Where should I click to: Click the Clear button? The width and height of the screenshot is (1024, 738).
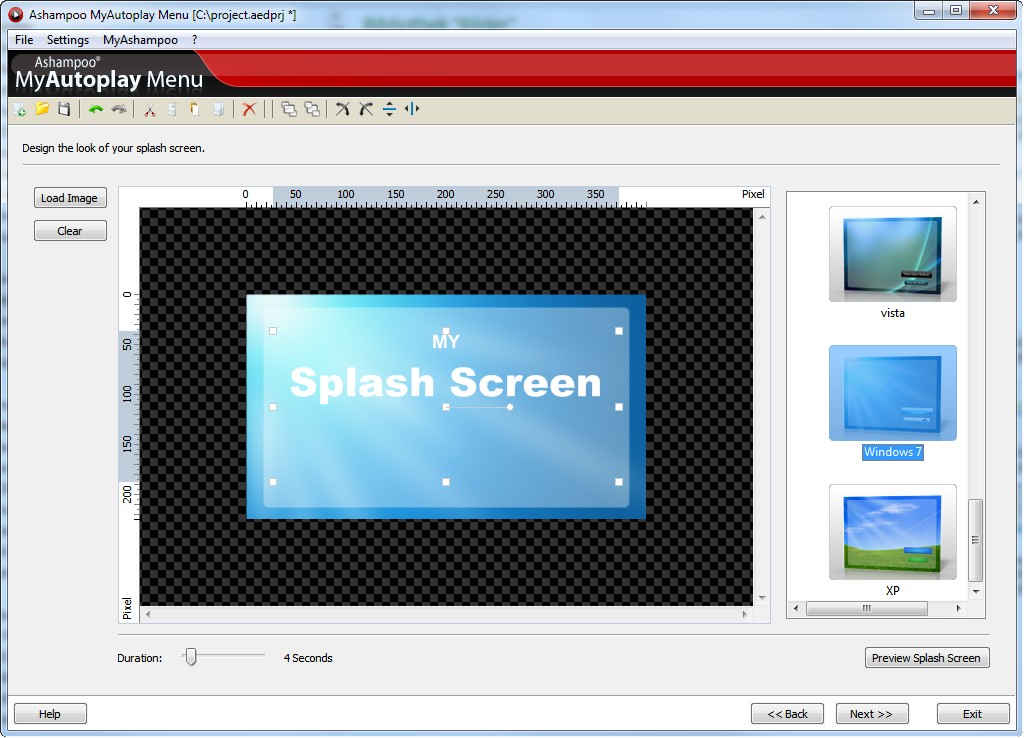pyautogui.click(x=70, y=231)
